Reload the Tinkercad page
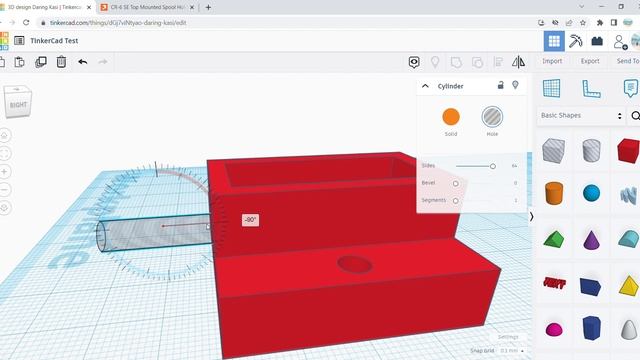The image size is (640, 360). pyautogui.click(x=26, y=22)
